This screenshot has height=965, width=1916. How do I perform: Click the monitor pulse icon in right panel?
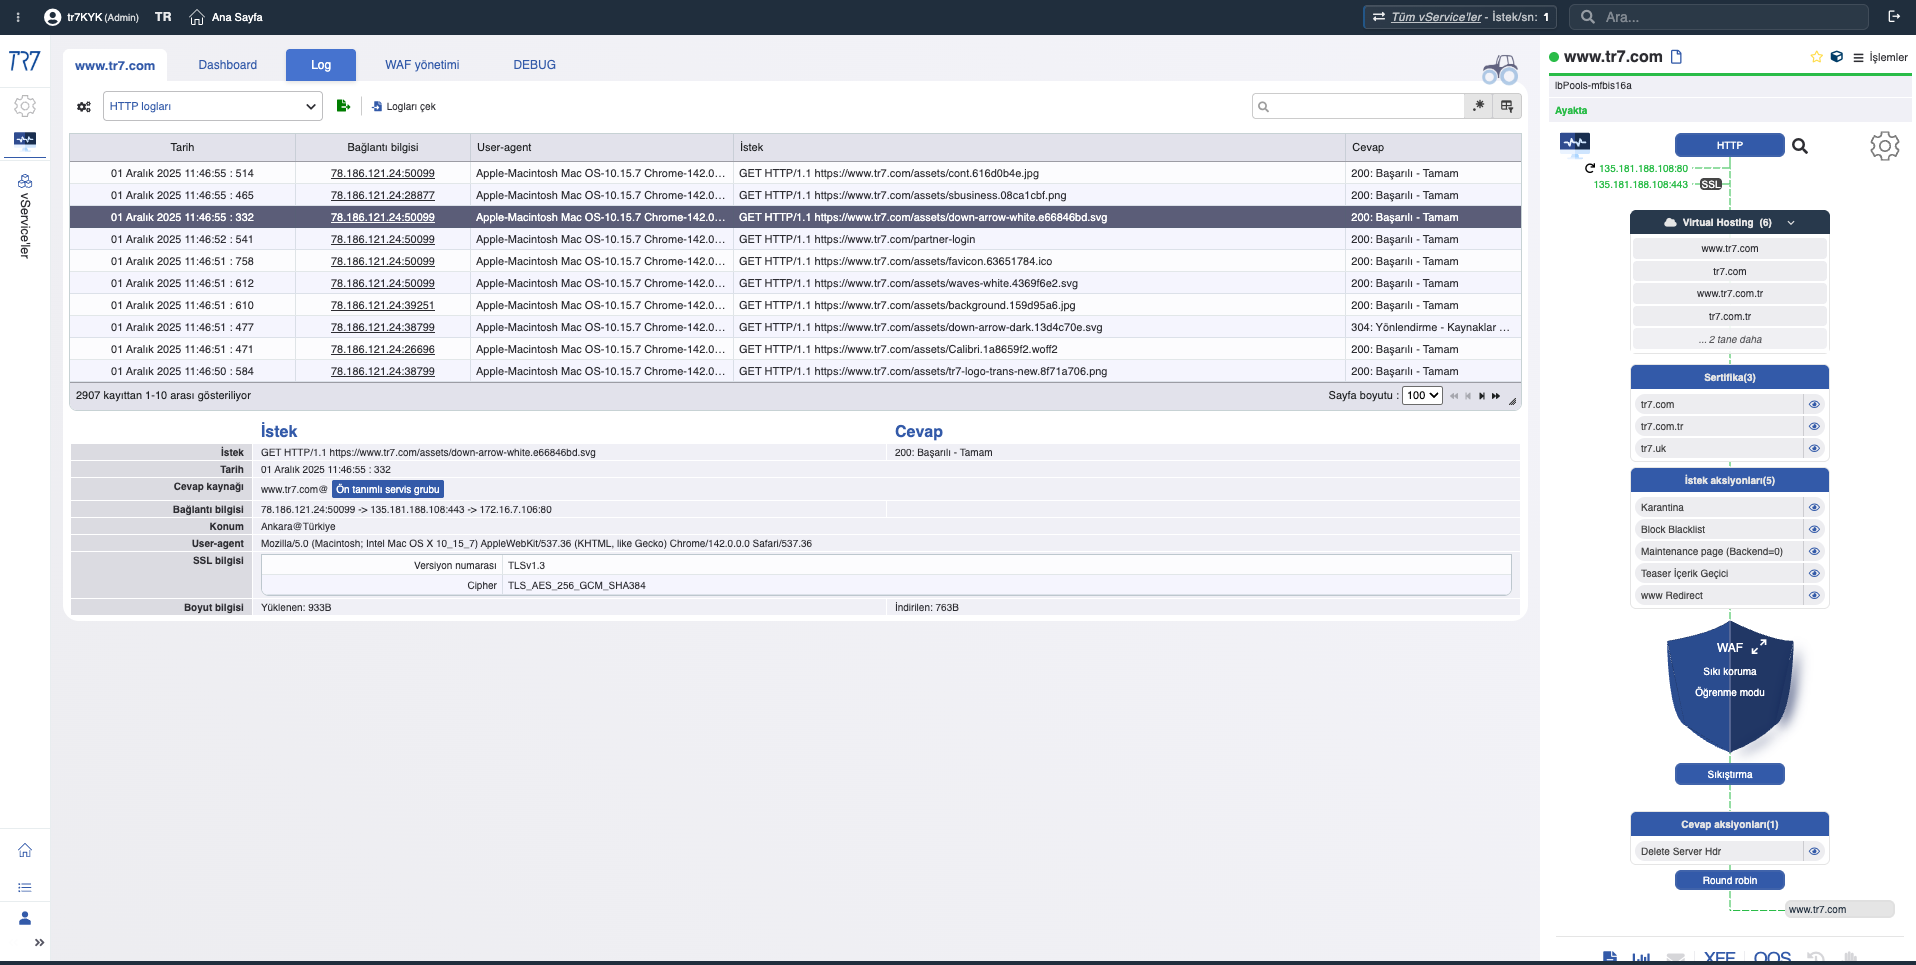click(1575, 143)
